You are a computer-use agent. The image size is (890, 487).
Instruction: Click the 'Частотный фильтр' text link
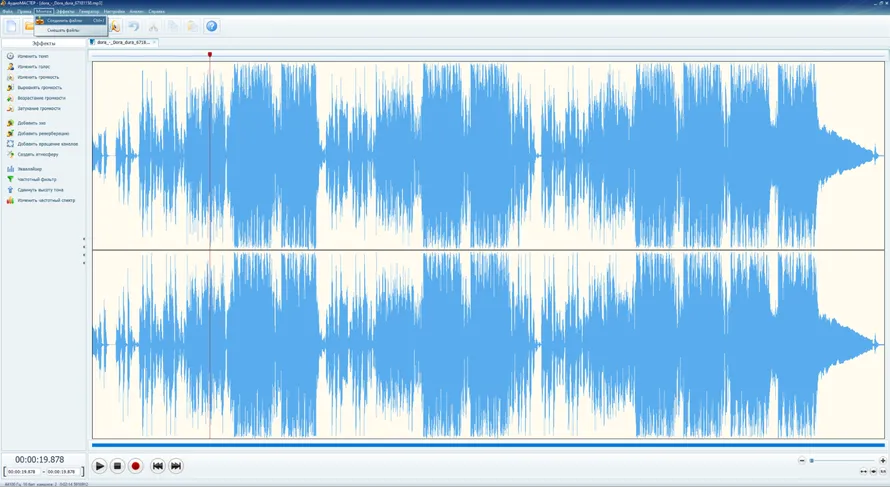(x=37, y=179)
